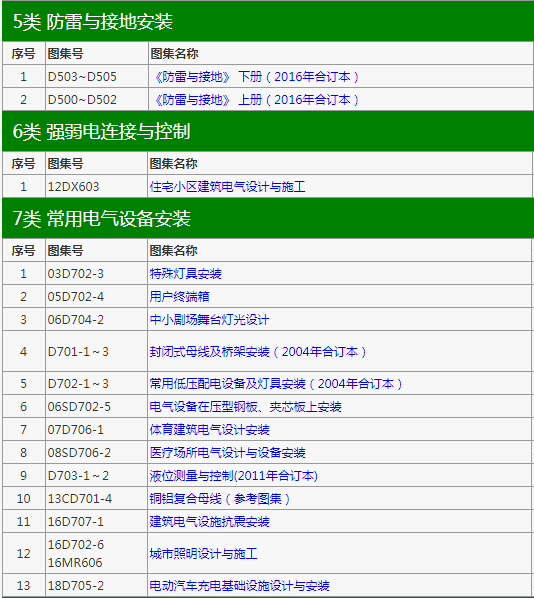Select the 6类 强弱电连接与控制 section header
534x598 pixels.
coord(268,131)
